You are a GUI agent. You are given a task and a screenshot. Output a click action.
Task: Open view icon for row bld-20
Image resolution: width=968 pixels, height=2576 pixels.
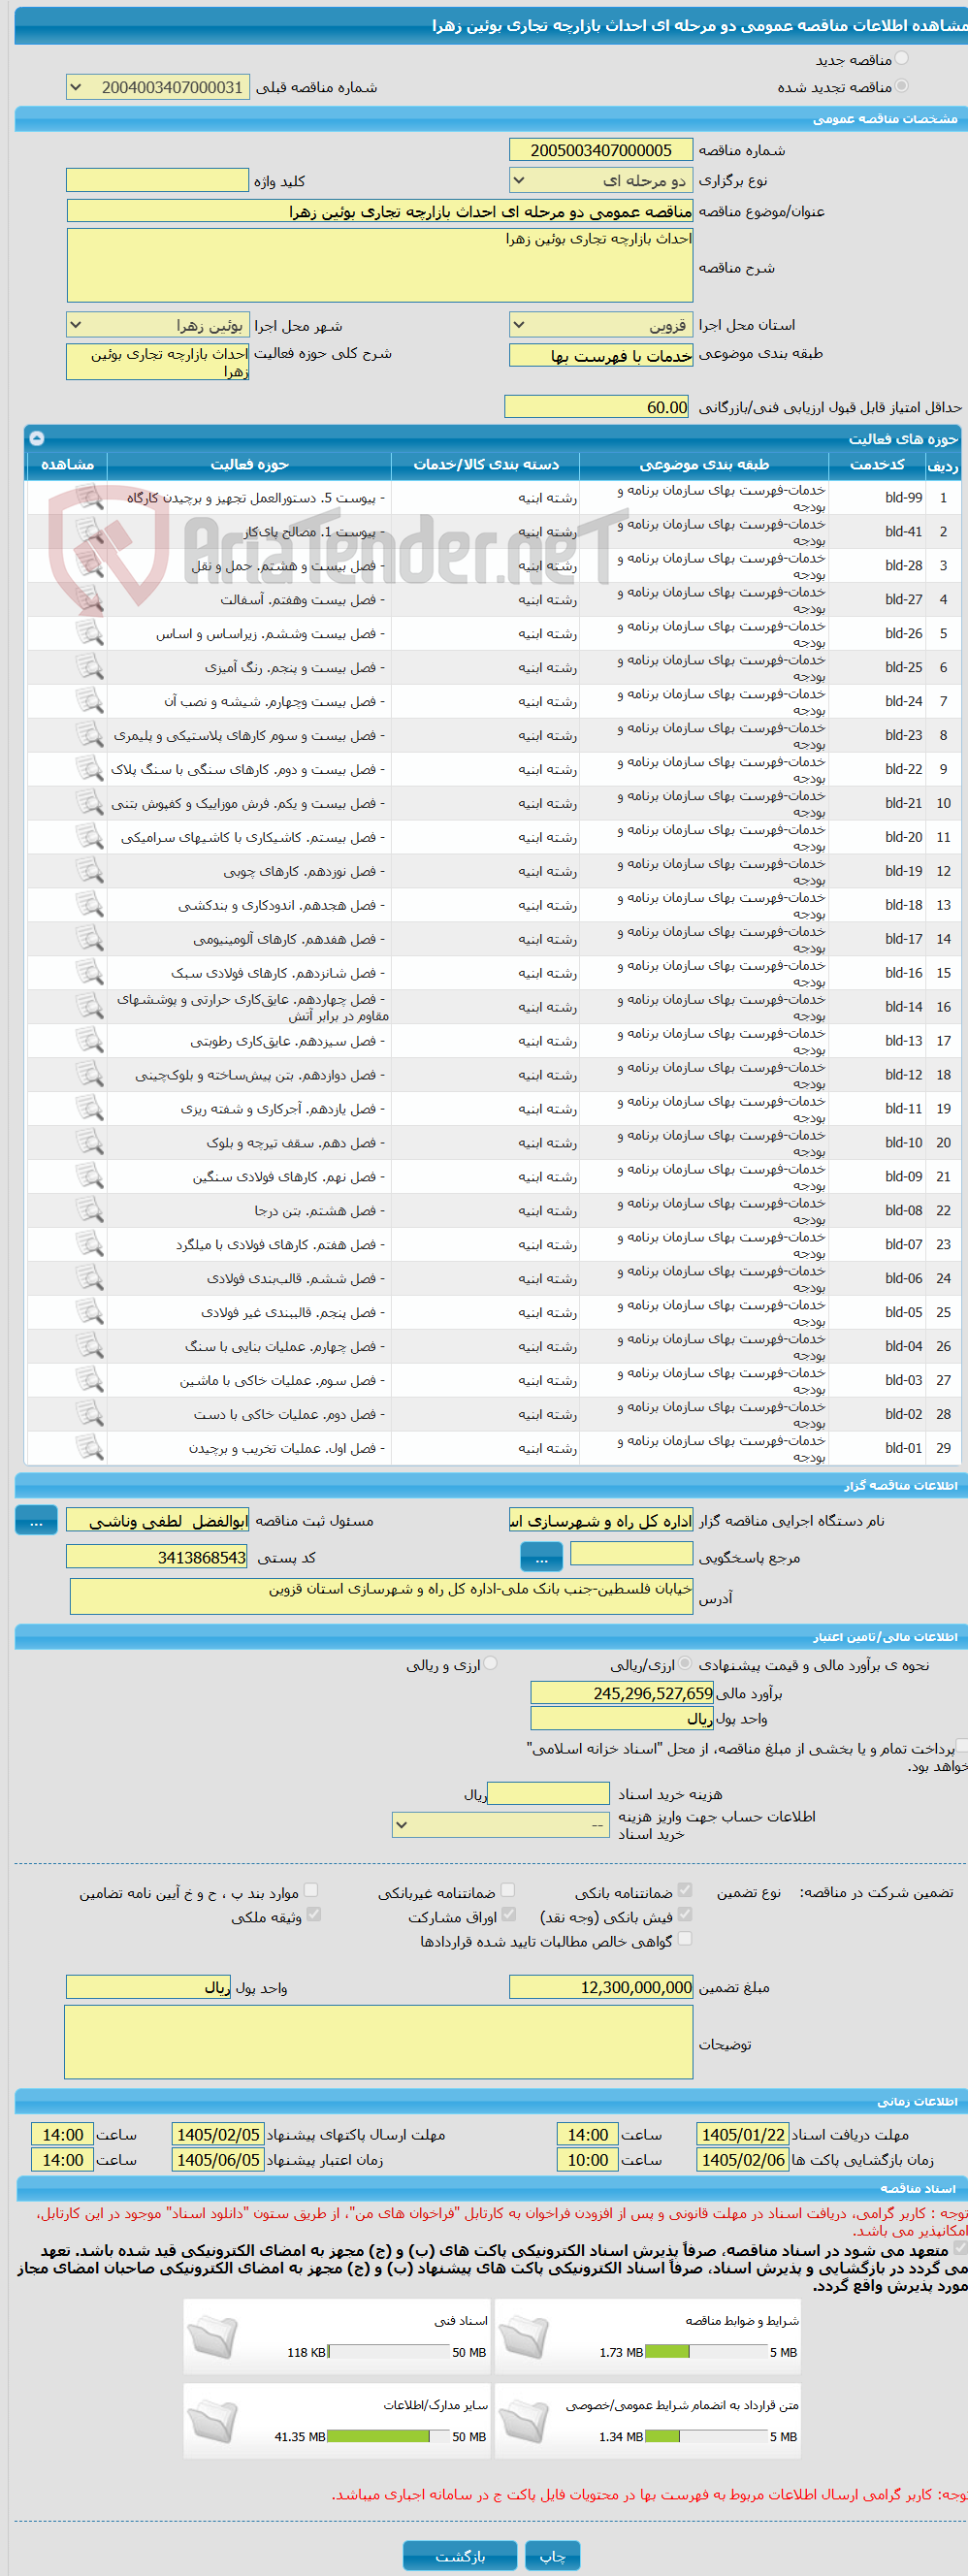pos(90,837)
